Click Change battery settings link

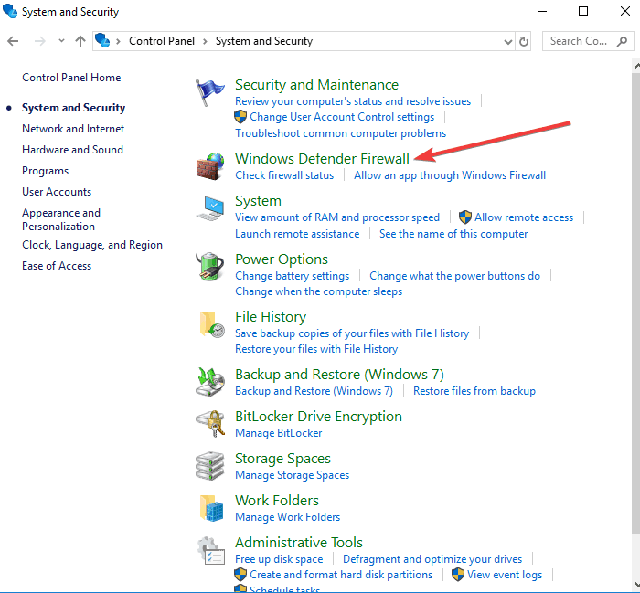[292, 276]
